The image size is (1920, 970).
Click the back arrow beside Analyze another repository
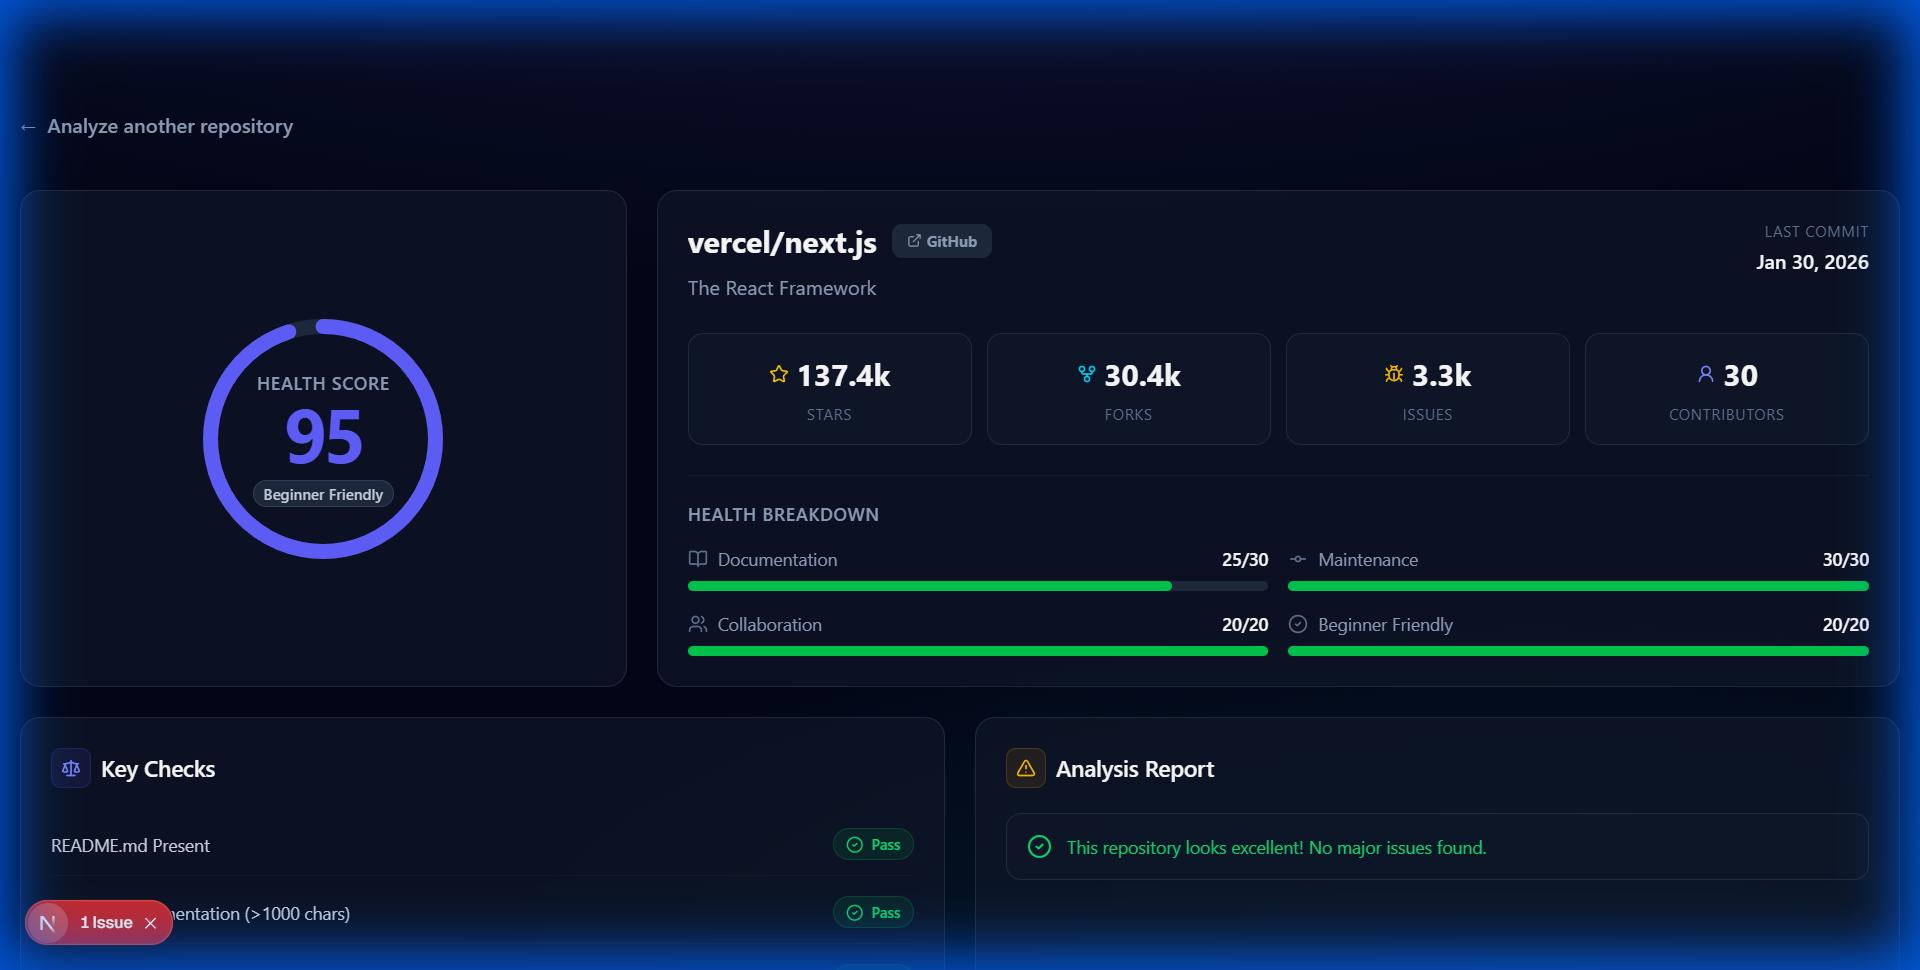pos(28,127)
